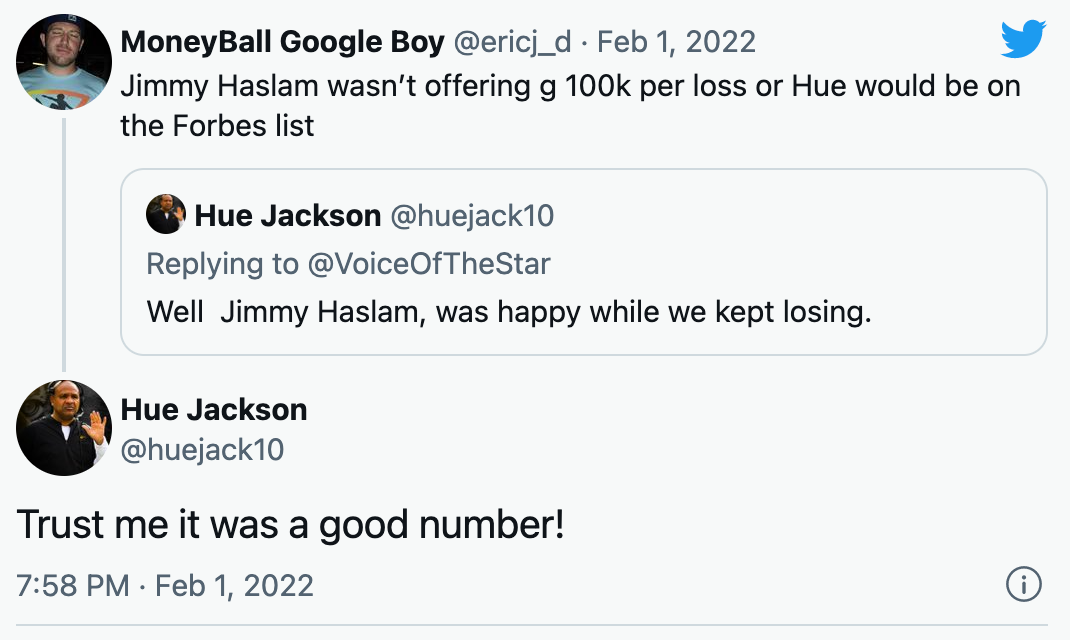Click the 'Replying to' label in quoted tweet

(222, 263)
